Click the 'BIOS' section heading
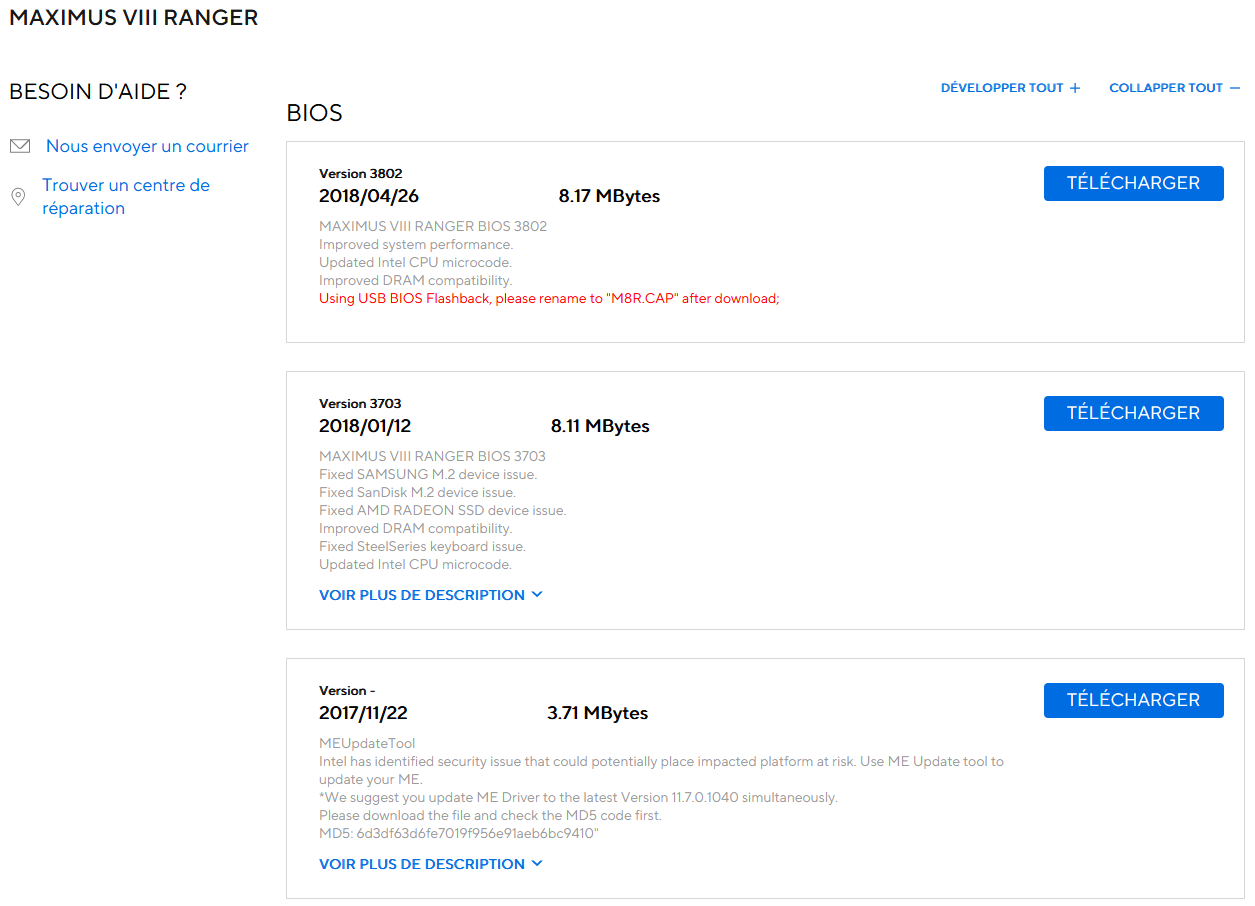 [314, 113]
